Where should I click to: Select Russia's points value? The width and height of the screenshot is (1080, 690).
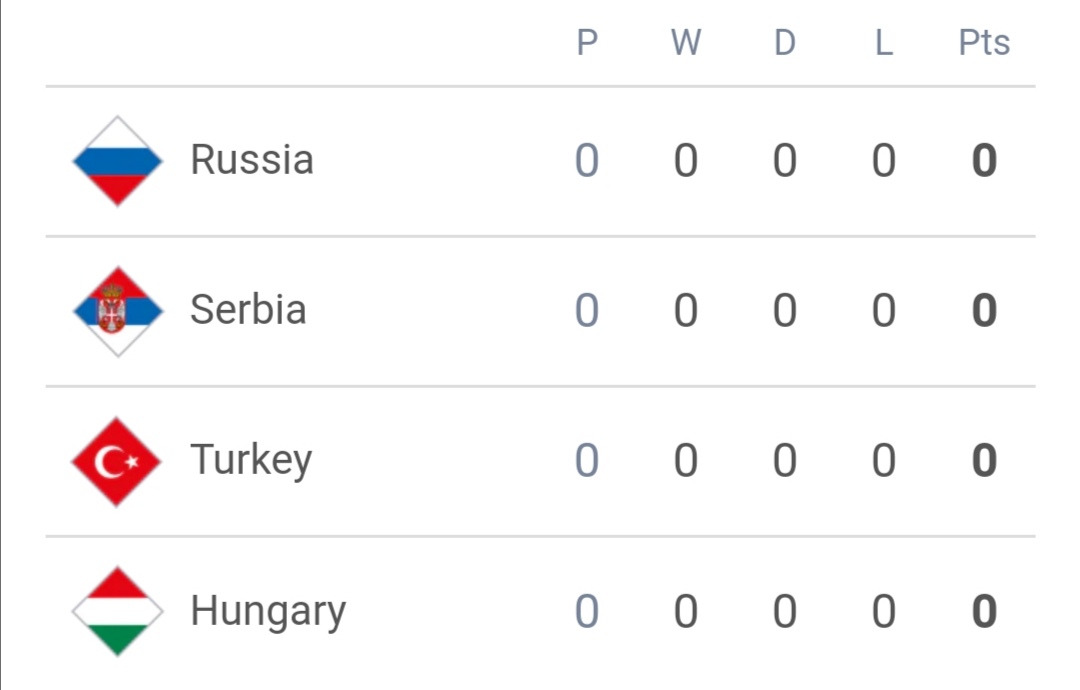point(984,160)
